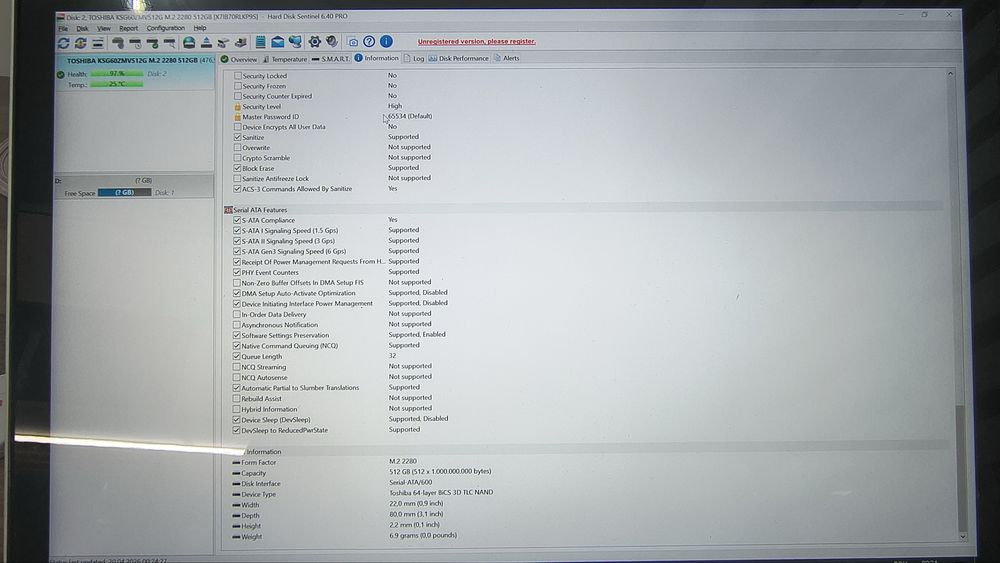Click the scrollbar up arrow
This screenshot has height=563, width=1000.
tap(950, 74)
